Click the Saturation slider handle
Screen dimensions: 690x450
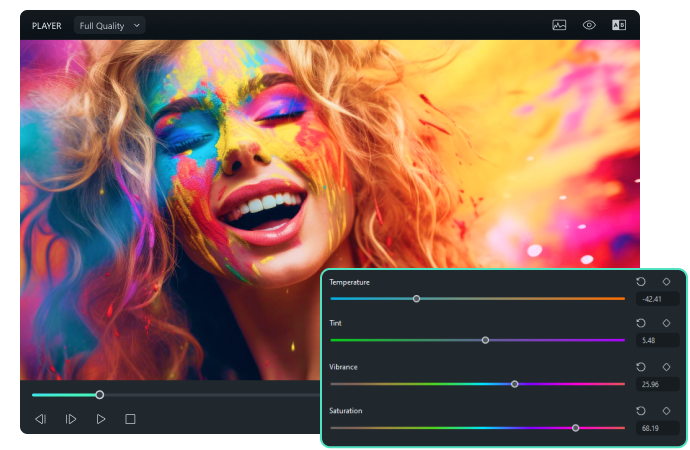[575, 428]
